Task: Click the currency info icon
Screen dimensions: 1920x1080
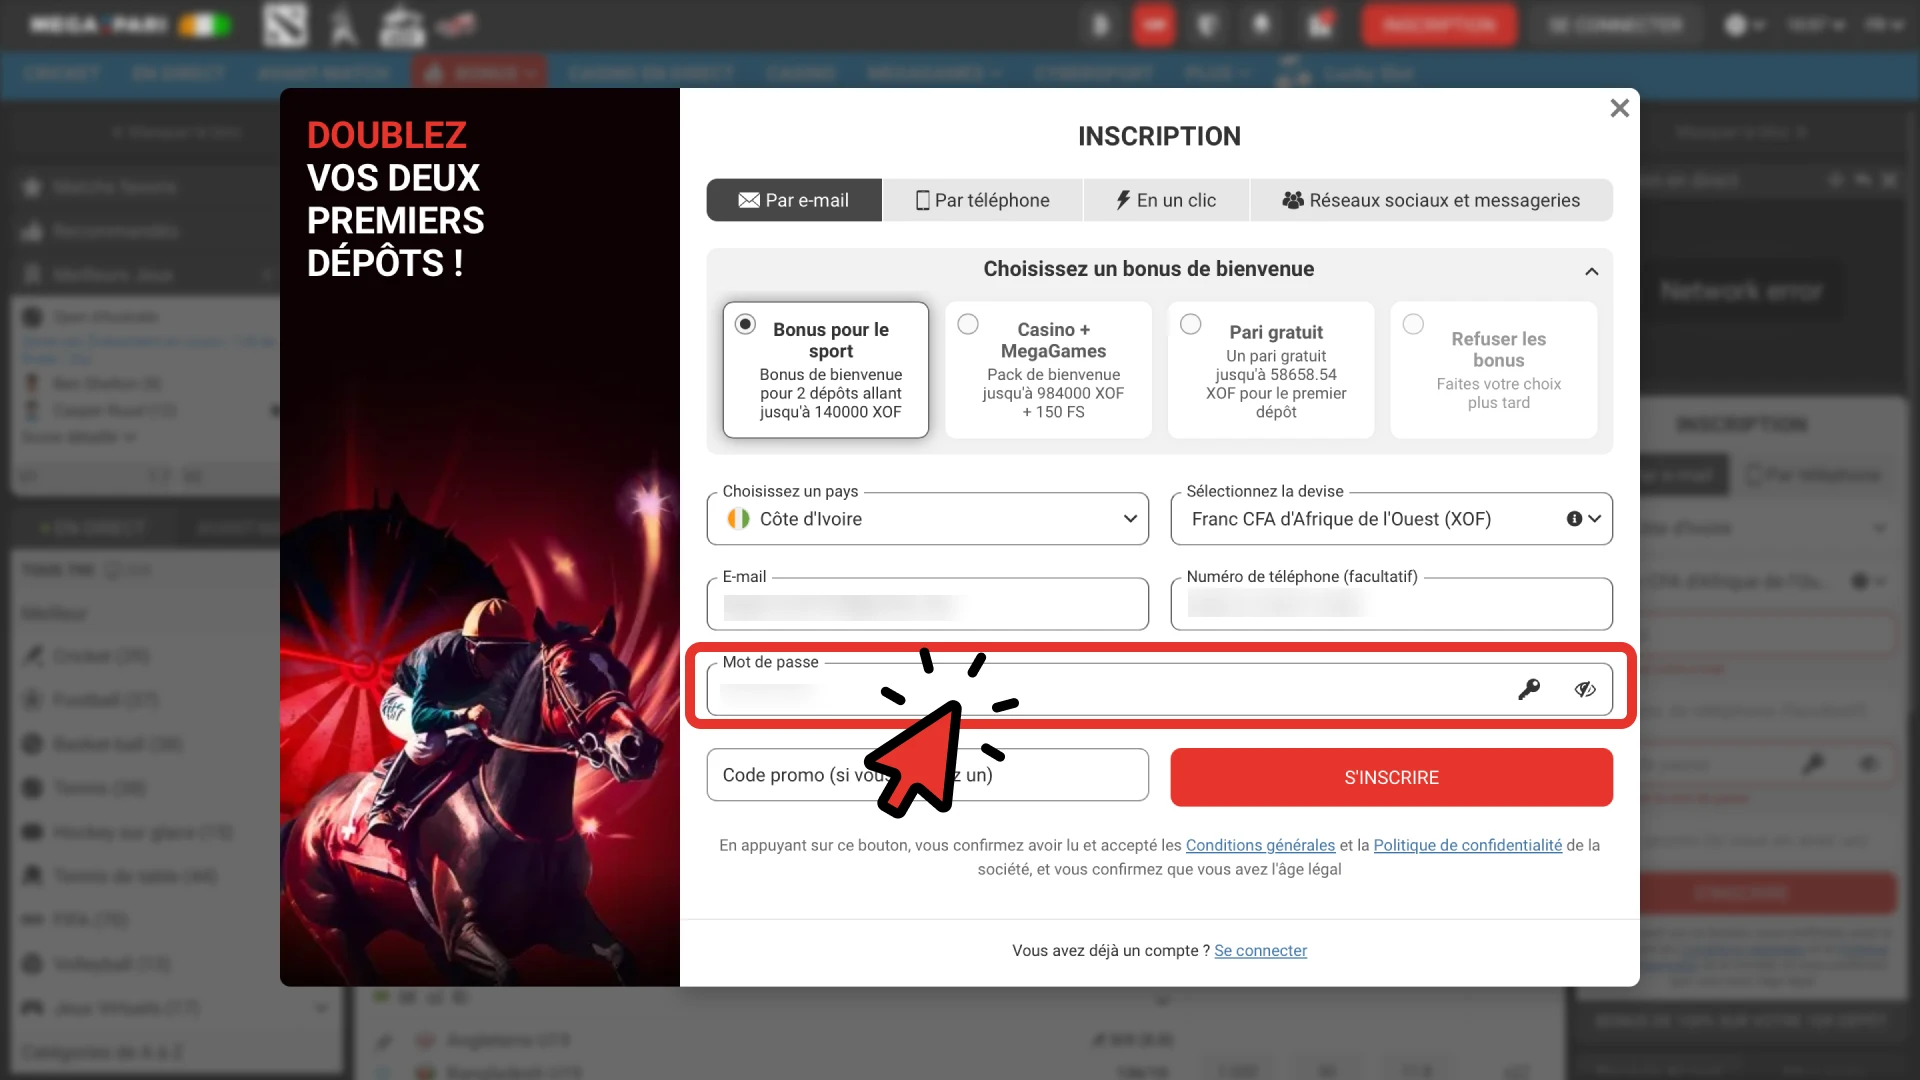Action: tap(1574, 519)
